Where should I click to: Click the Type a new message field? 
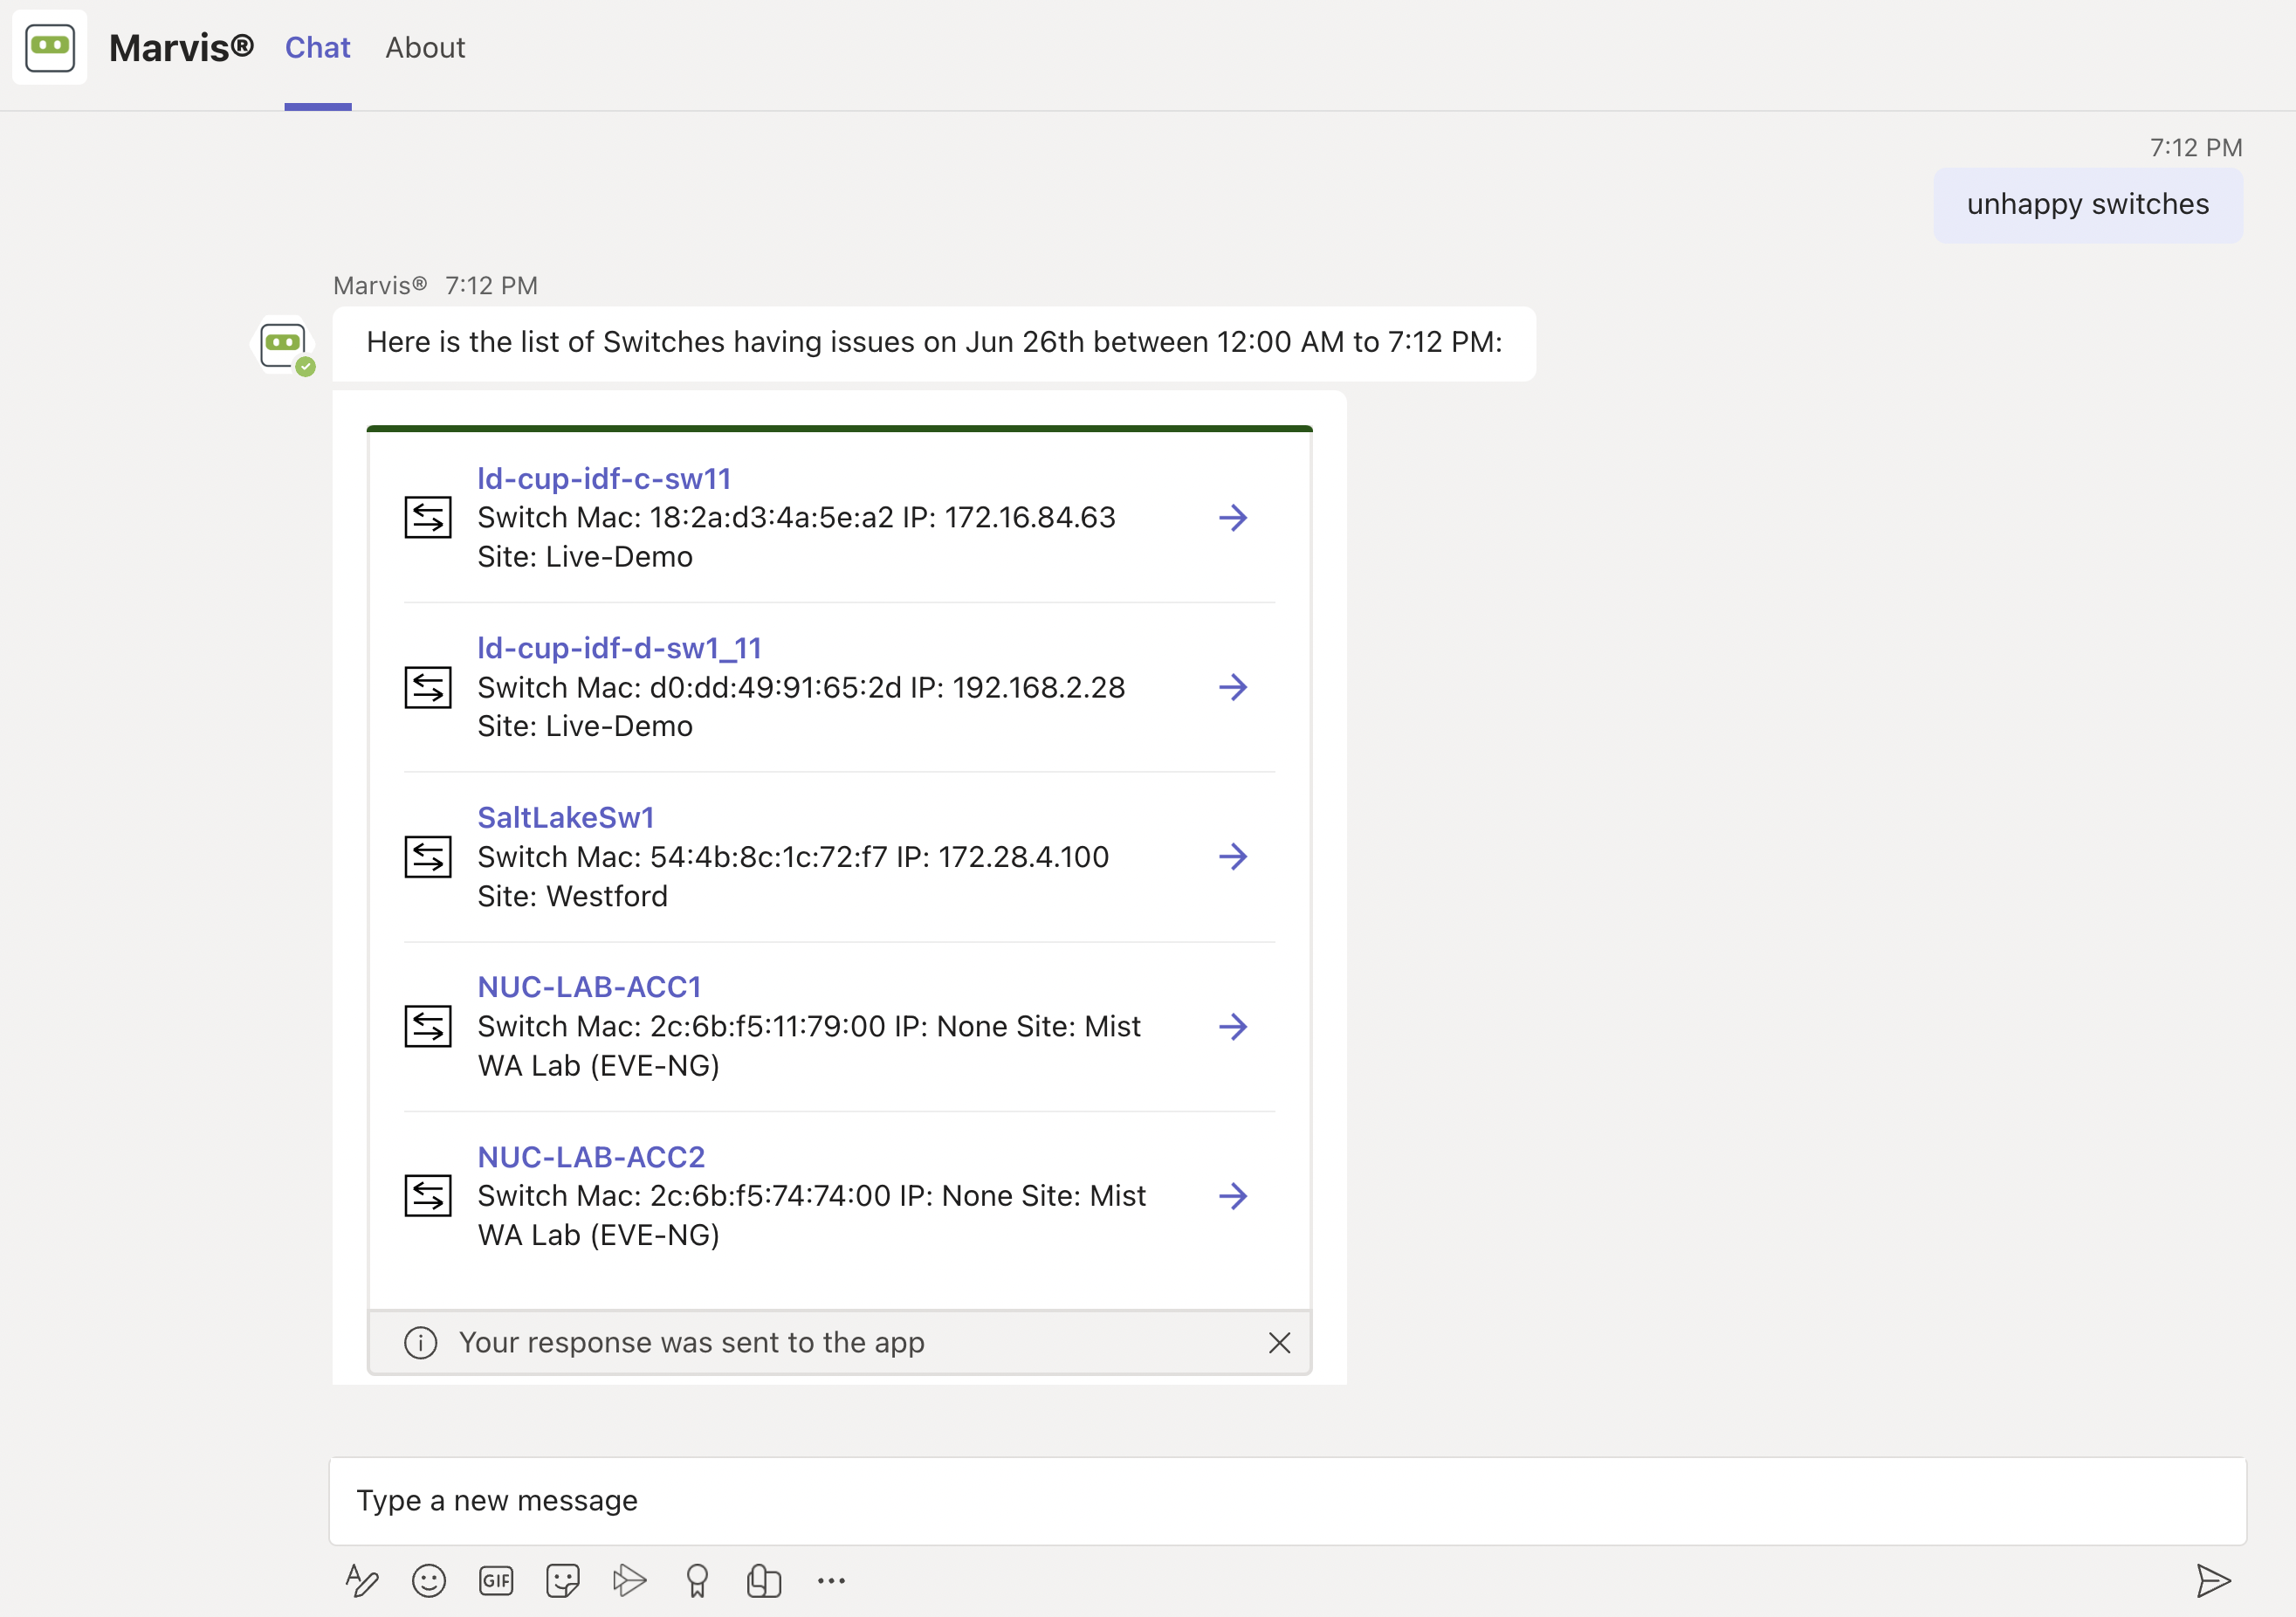(x=1287, y=1500)
